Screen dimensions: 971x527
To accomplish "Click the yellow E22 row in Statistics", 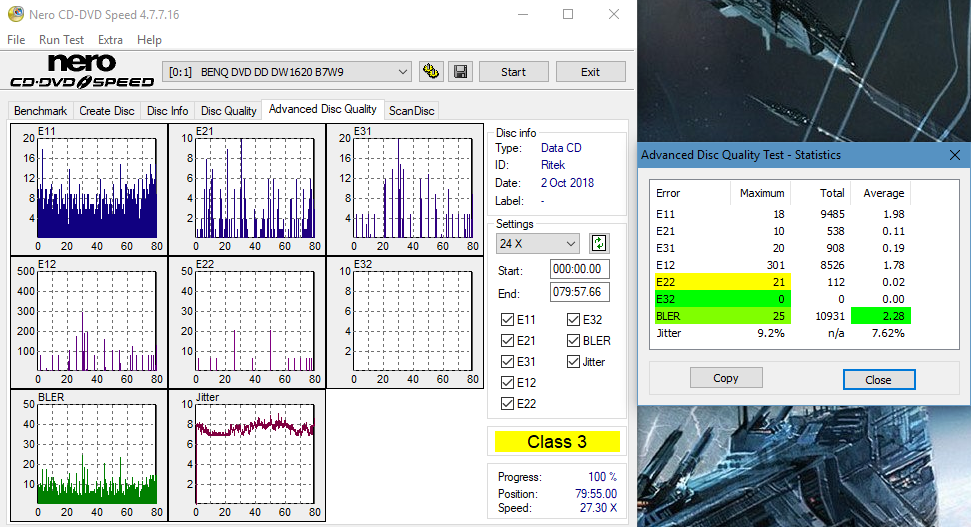I will coord(723,282).
